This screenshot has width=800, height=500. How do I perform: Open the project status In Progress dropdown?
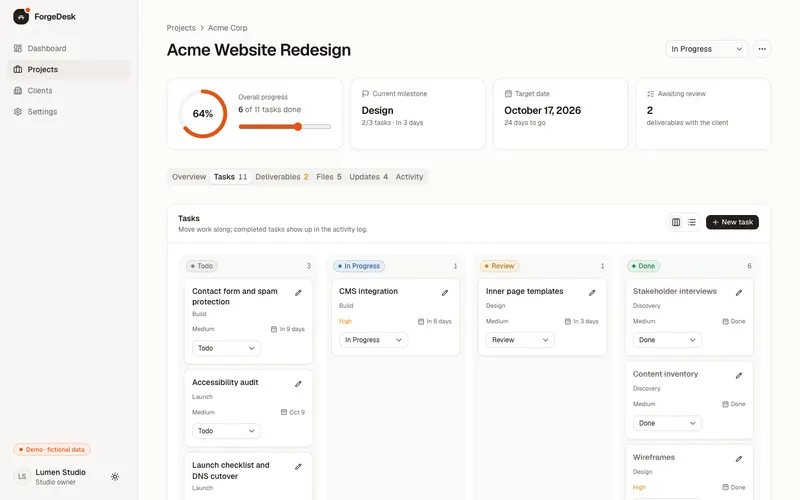706,49
